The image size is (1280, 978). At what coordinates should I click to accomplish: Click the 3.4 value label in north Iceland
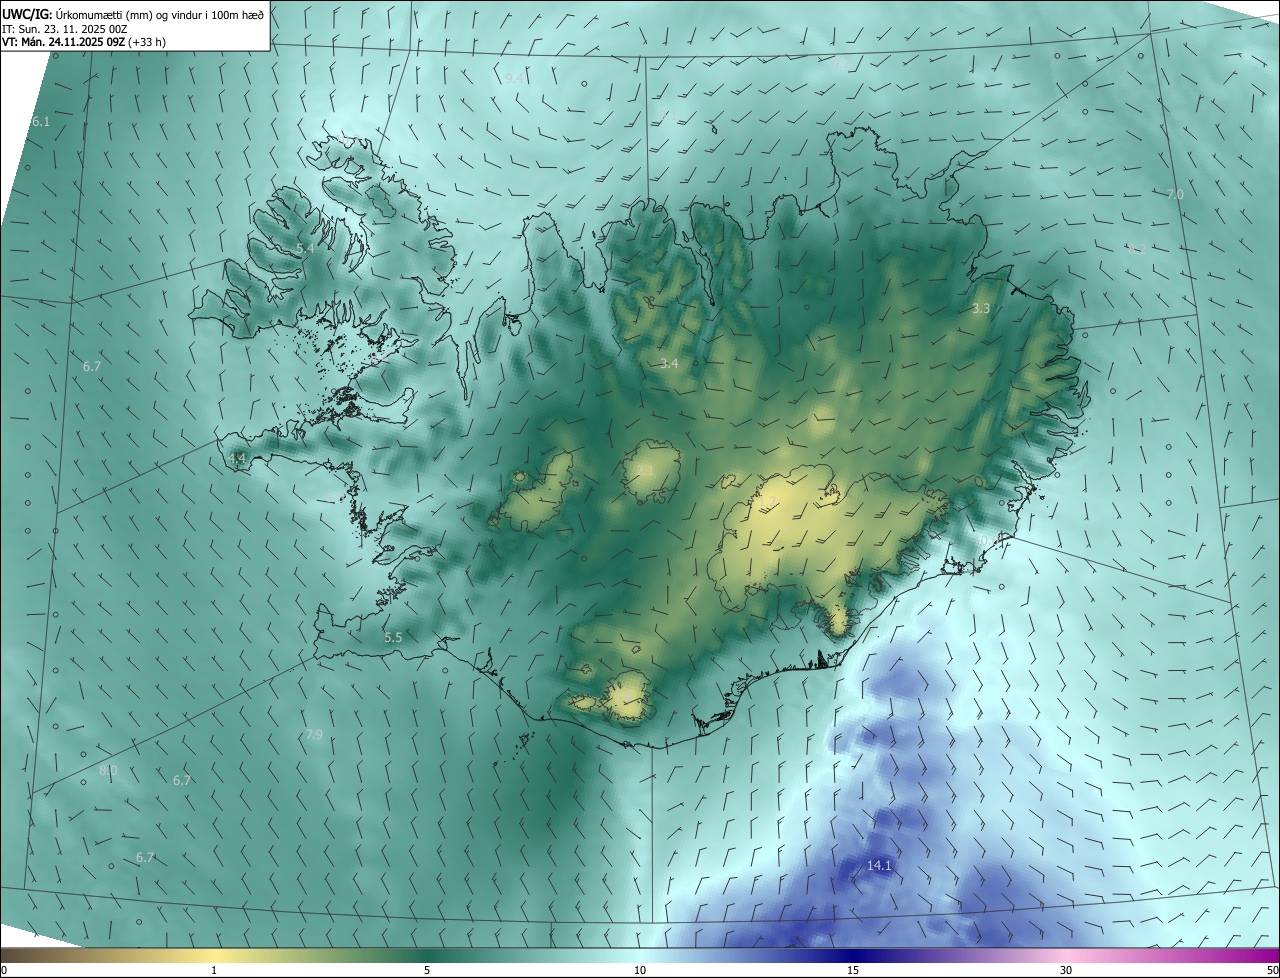click(x=669, y=363)
